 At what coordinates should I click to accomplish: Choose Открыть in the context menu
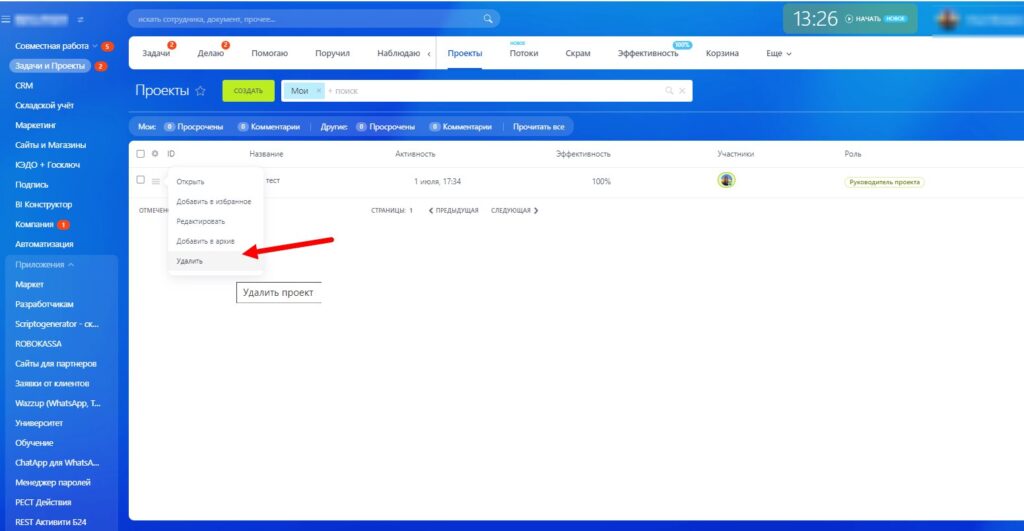point(190,182)
